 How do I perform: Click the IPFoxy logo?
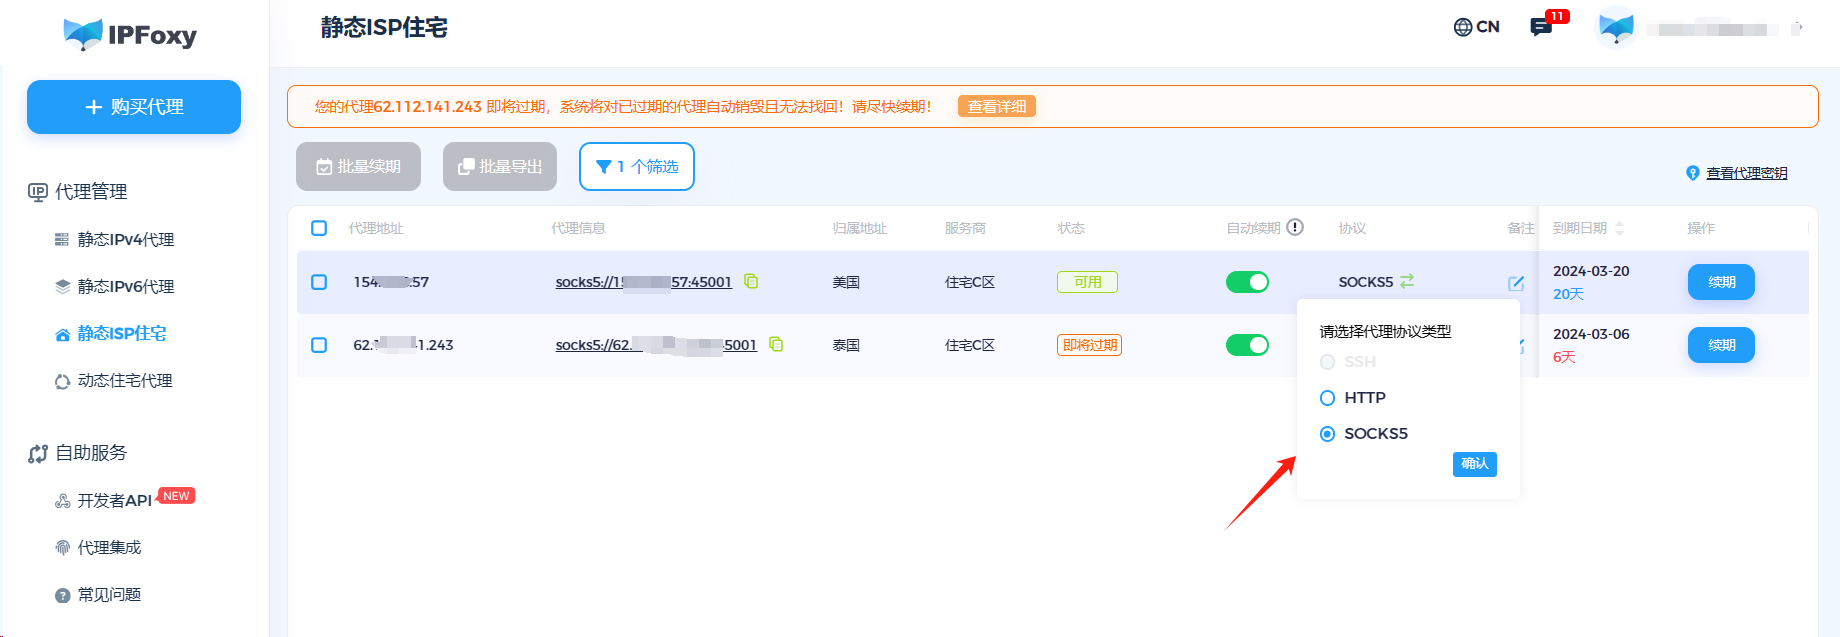tap(130, 35)
